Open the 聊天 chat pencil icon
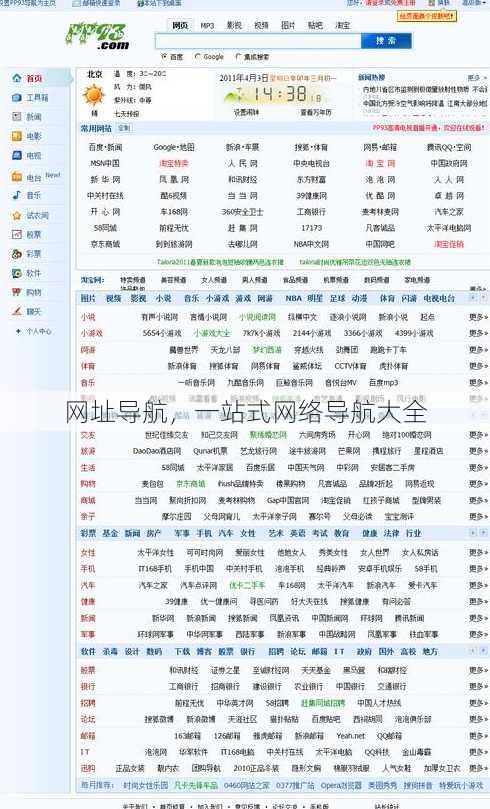This screenshot has width=490, height=809. (x=17, y=312)
